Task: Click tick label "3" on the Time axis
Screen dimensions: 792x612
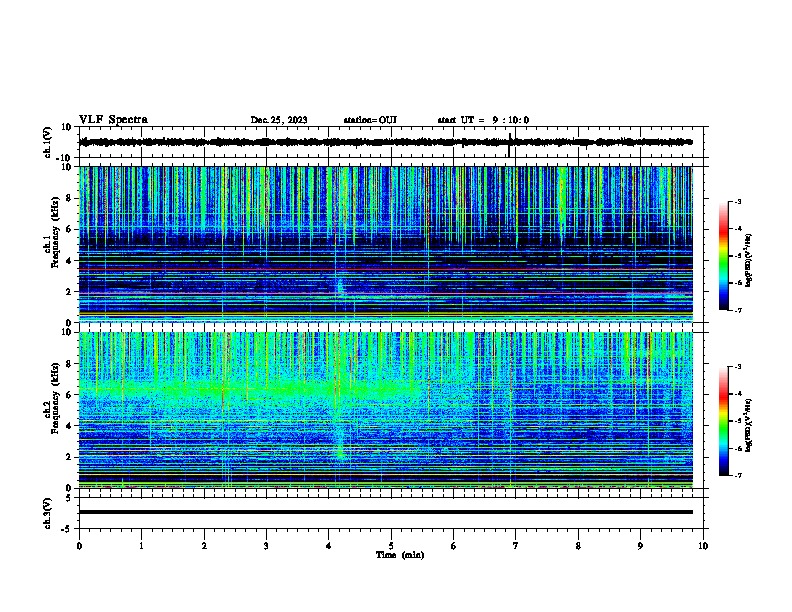Action: coord(266,546)
